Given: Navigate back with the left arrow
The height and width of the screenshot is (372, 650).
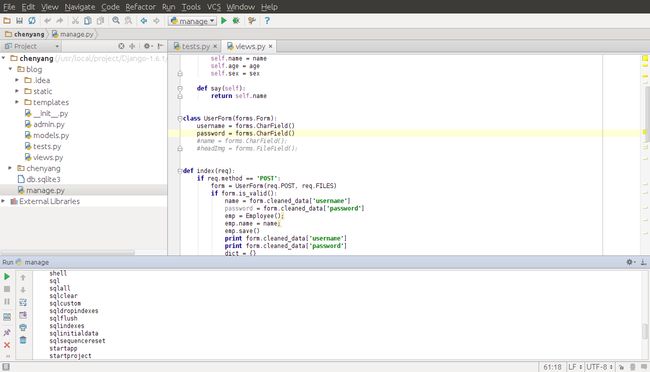Looking at the screenshot, I should pos(144,21).
